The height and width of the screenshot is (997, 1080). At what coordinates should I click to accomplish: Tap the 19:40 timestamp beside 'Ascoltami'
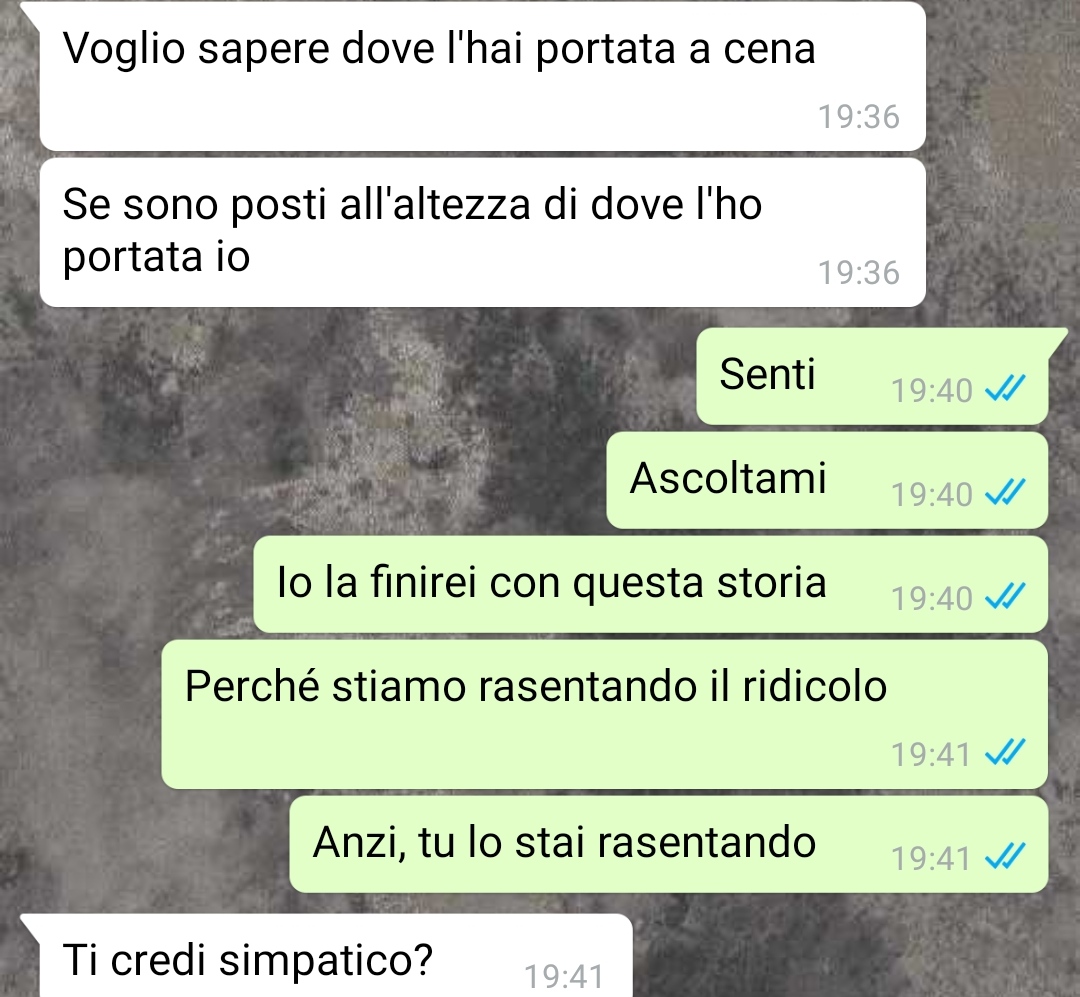coord(931,495)
